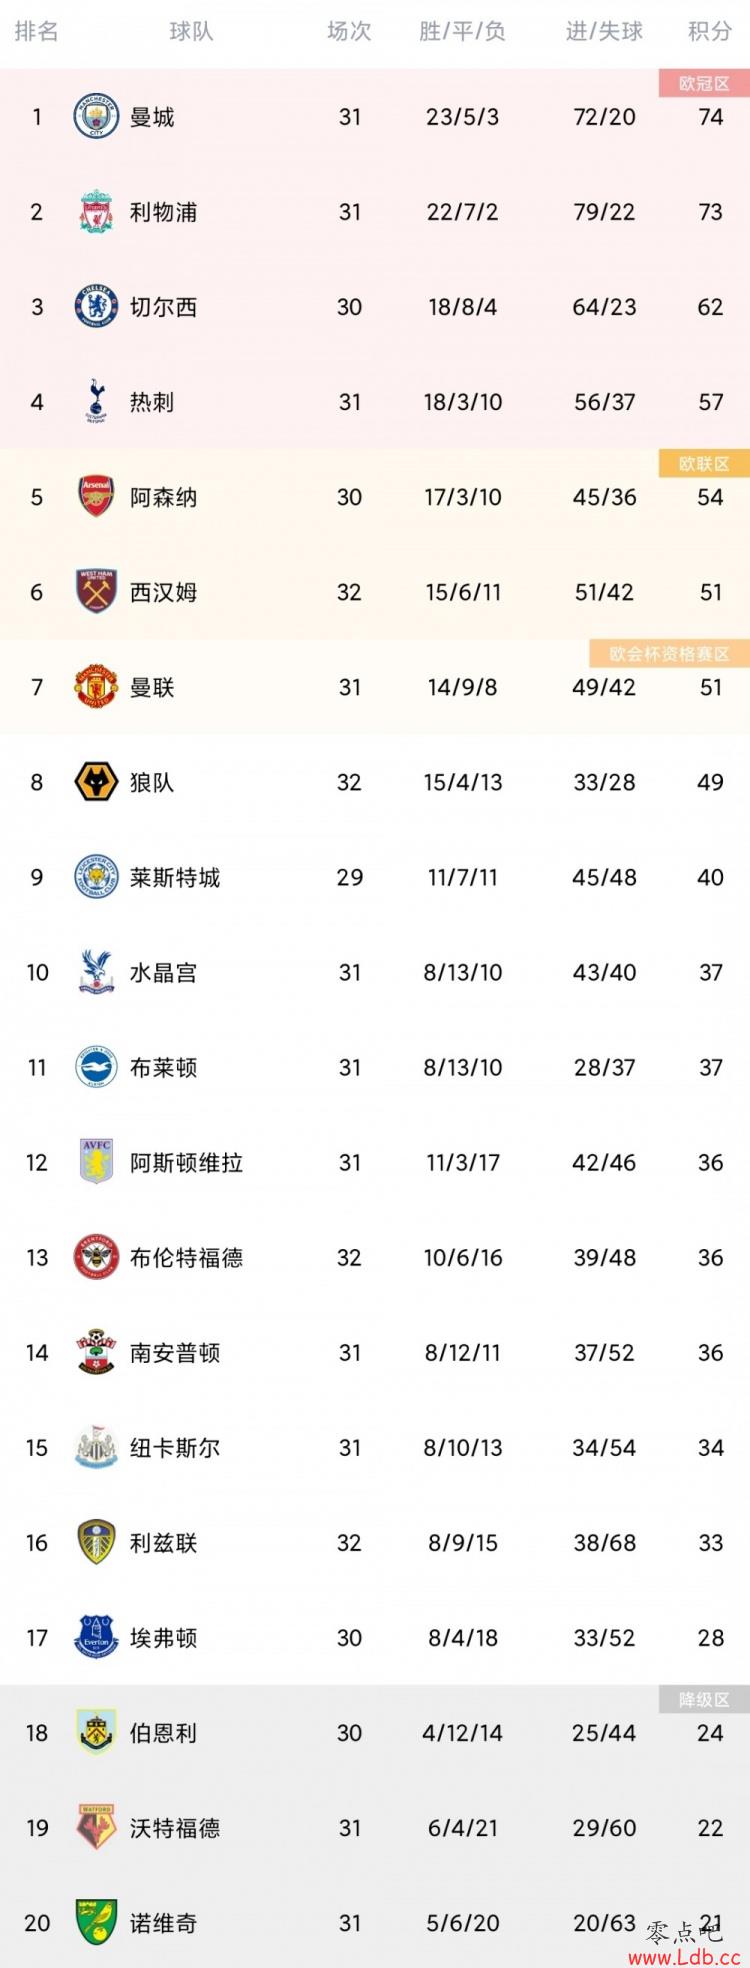
Task: Click the Manchester City club crest
Action: tap(97, 117)
